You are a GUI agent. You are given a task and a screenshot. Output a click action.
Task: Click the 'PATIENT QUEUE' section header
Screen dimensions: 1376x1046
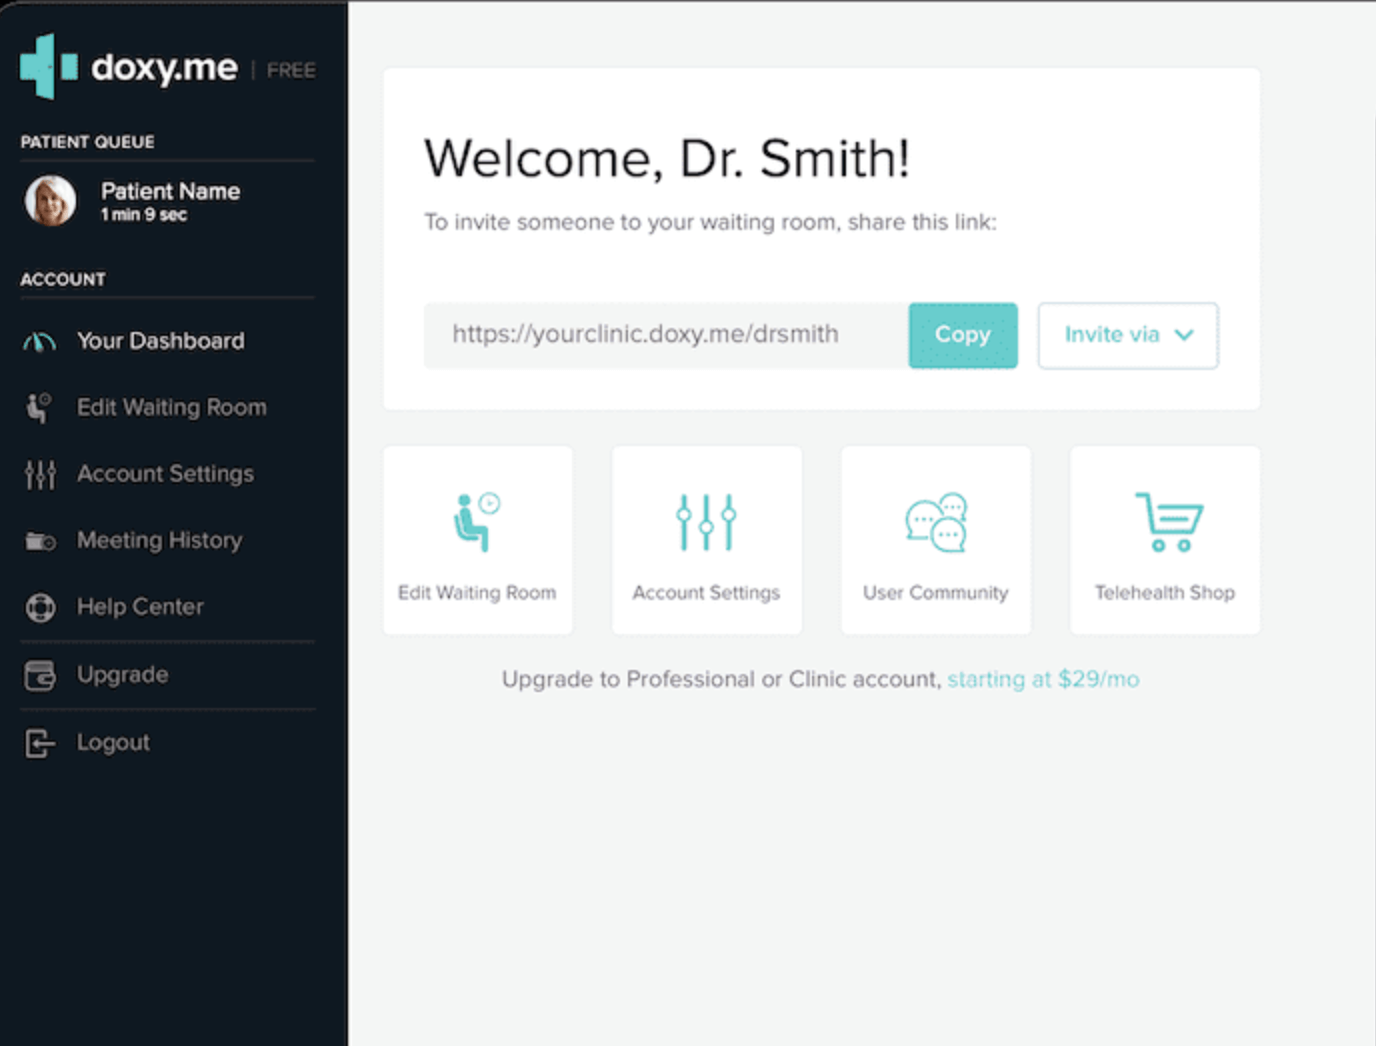click(87, 142)
